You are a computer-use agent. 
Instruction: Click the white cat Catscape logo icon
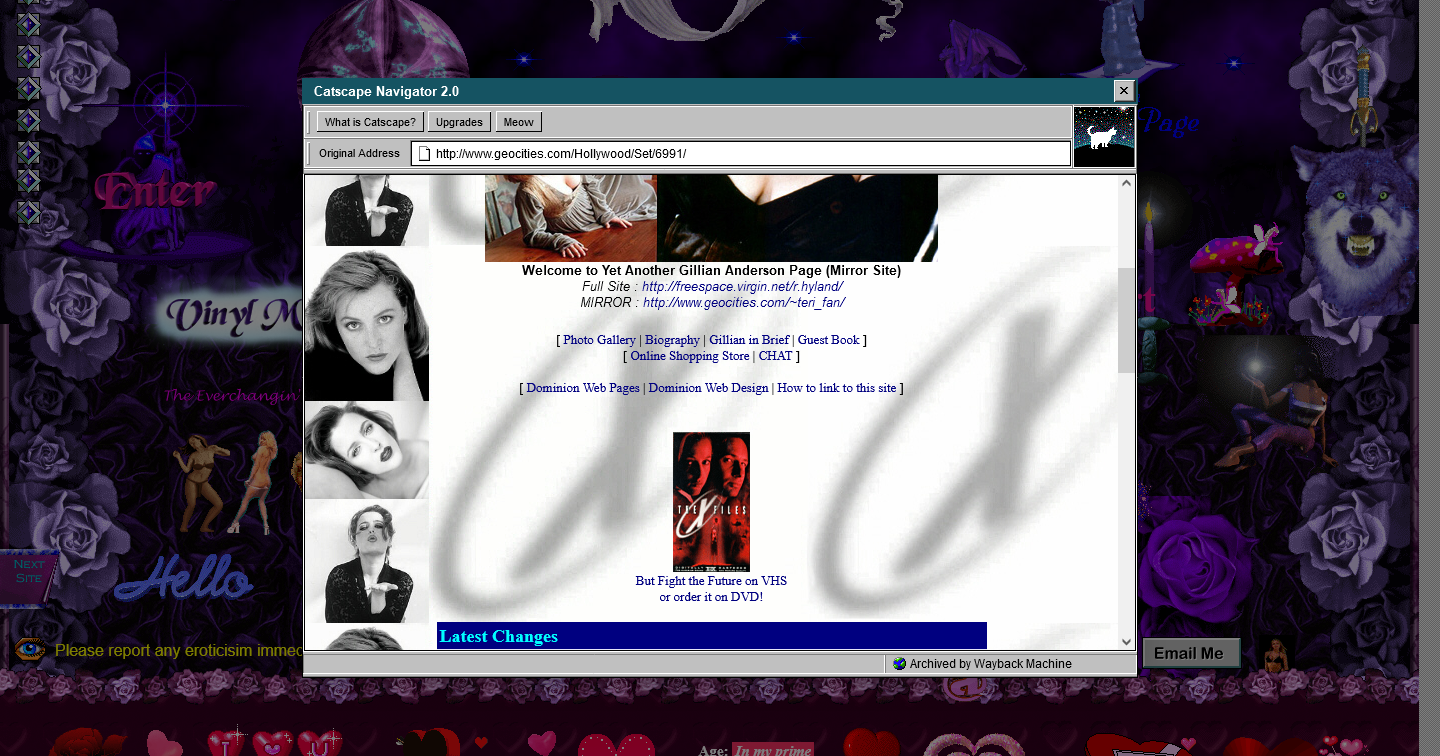point(1103,137)
